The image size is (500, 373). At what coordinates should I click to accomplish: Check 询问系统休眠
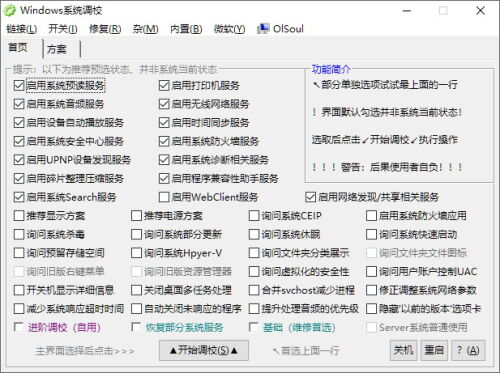coord(254,234)
